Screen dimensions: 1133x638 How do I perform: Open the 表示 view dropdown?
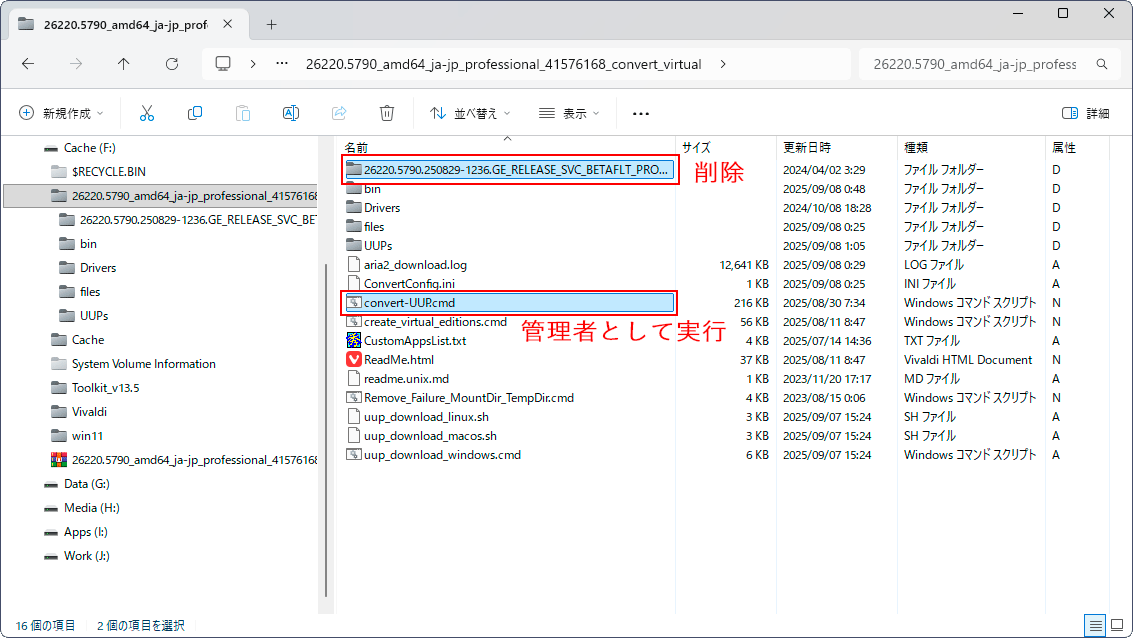pos(569,113)
